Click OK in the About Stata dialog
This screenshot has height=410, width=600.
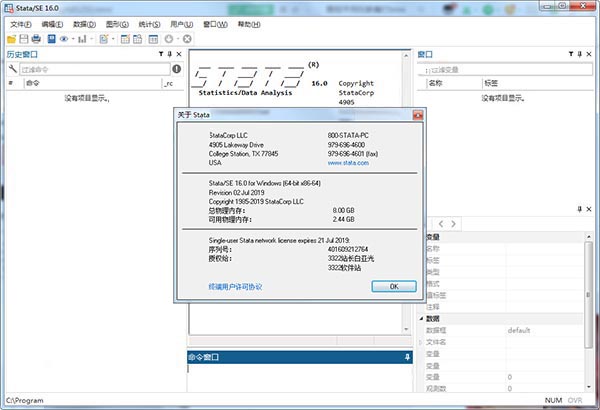click(x=393, y=286)
